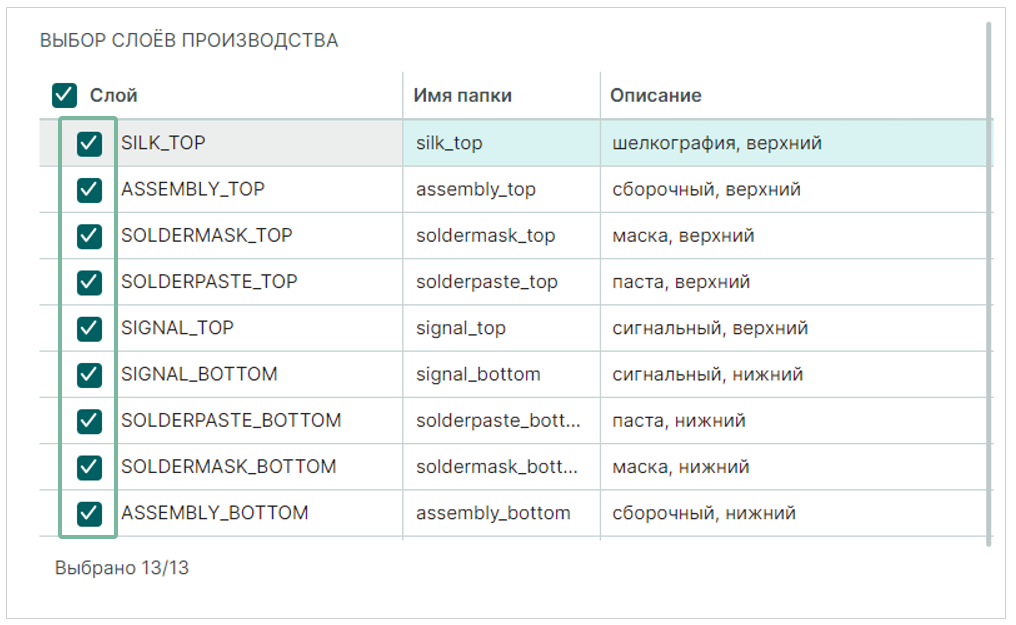Click the Имя папки column header
The width and height of the screenshot is (1016, 625).
coord(463,96)
